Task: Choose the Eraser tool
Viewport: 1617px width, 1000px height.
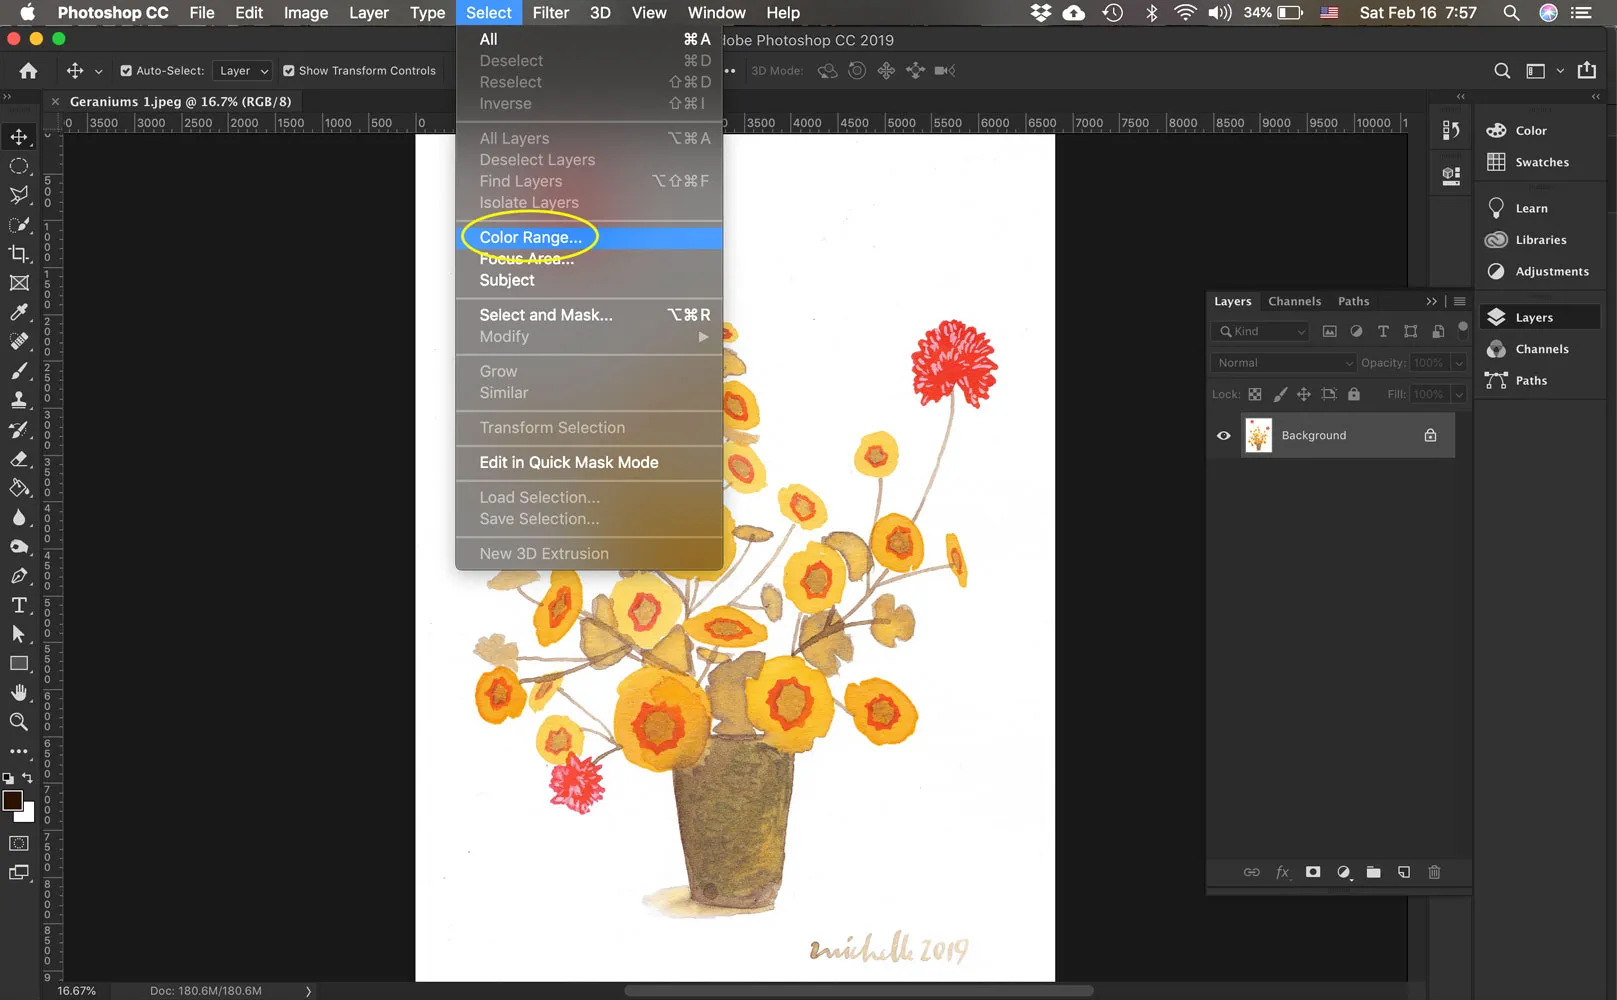Action: (19, 459)
